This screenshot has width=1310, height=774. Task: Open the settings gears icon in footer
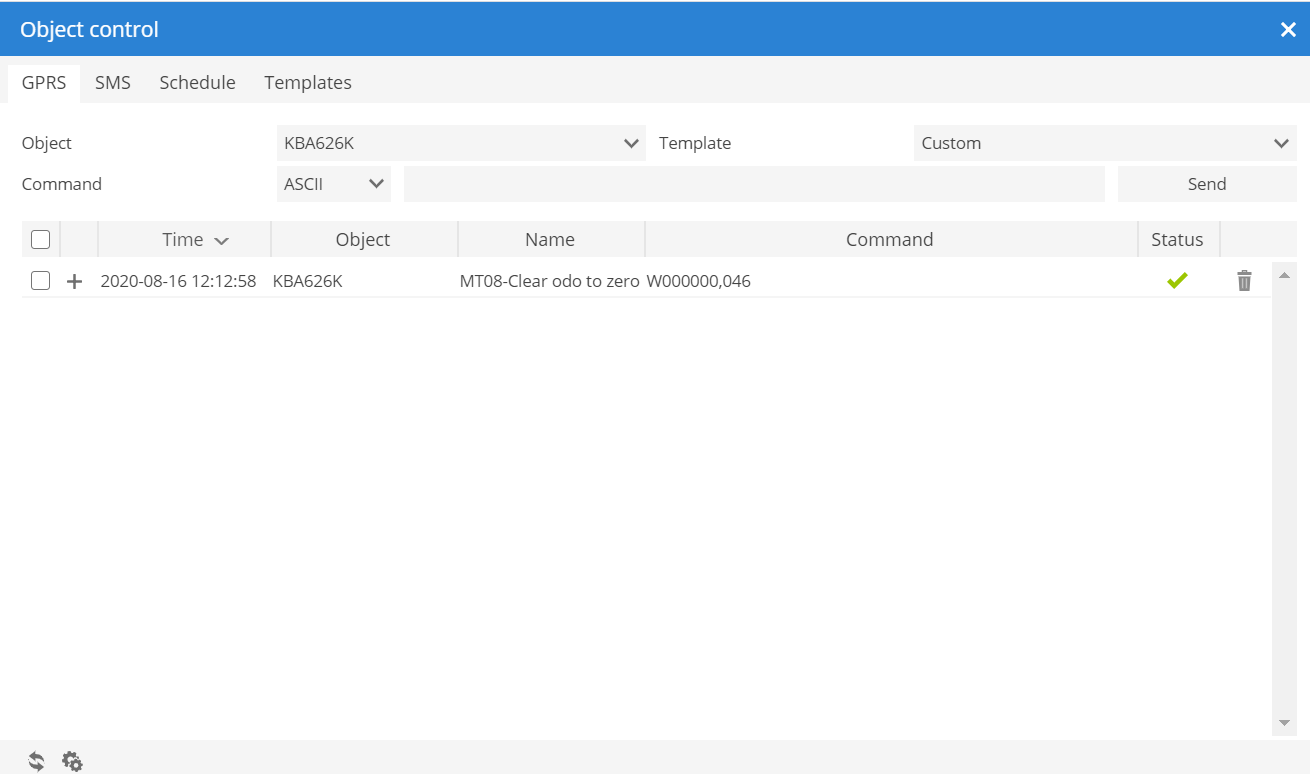point(72,761)
